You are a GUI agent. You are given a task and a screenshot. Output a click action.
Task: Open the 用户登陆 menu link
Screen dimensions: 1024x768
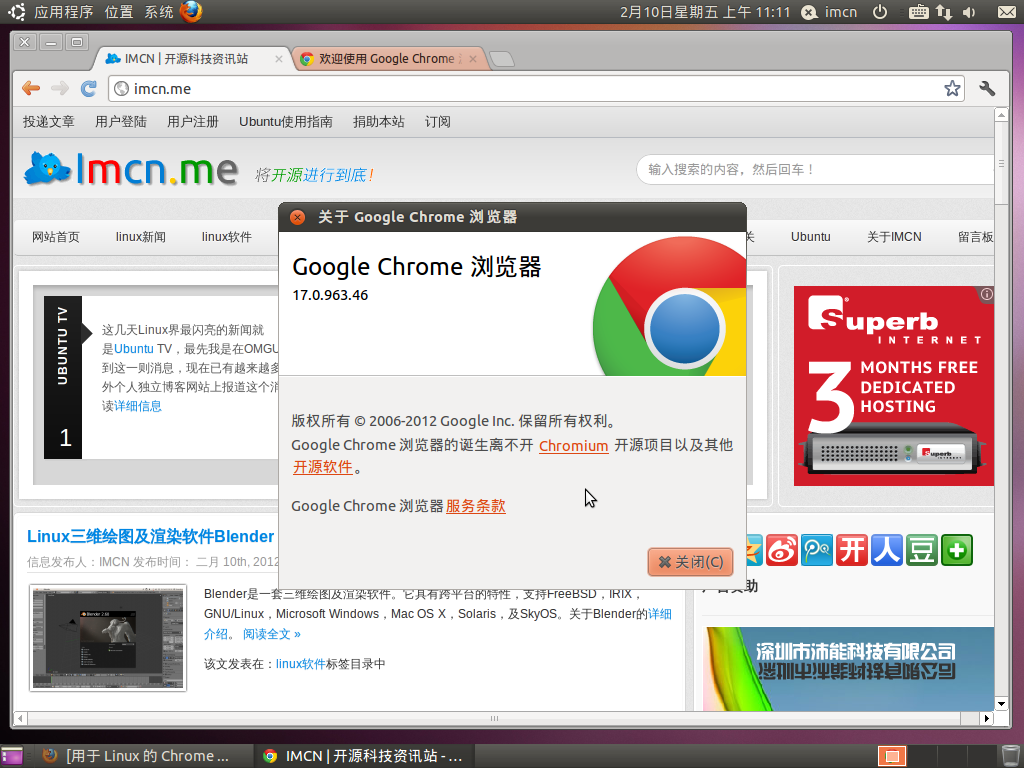tap(121, 122)
